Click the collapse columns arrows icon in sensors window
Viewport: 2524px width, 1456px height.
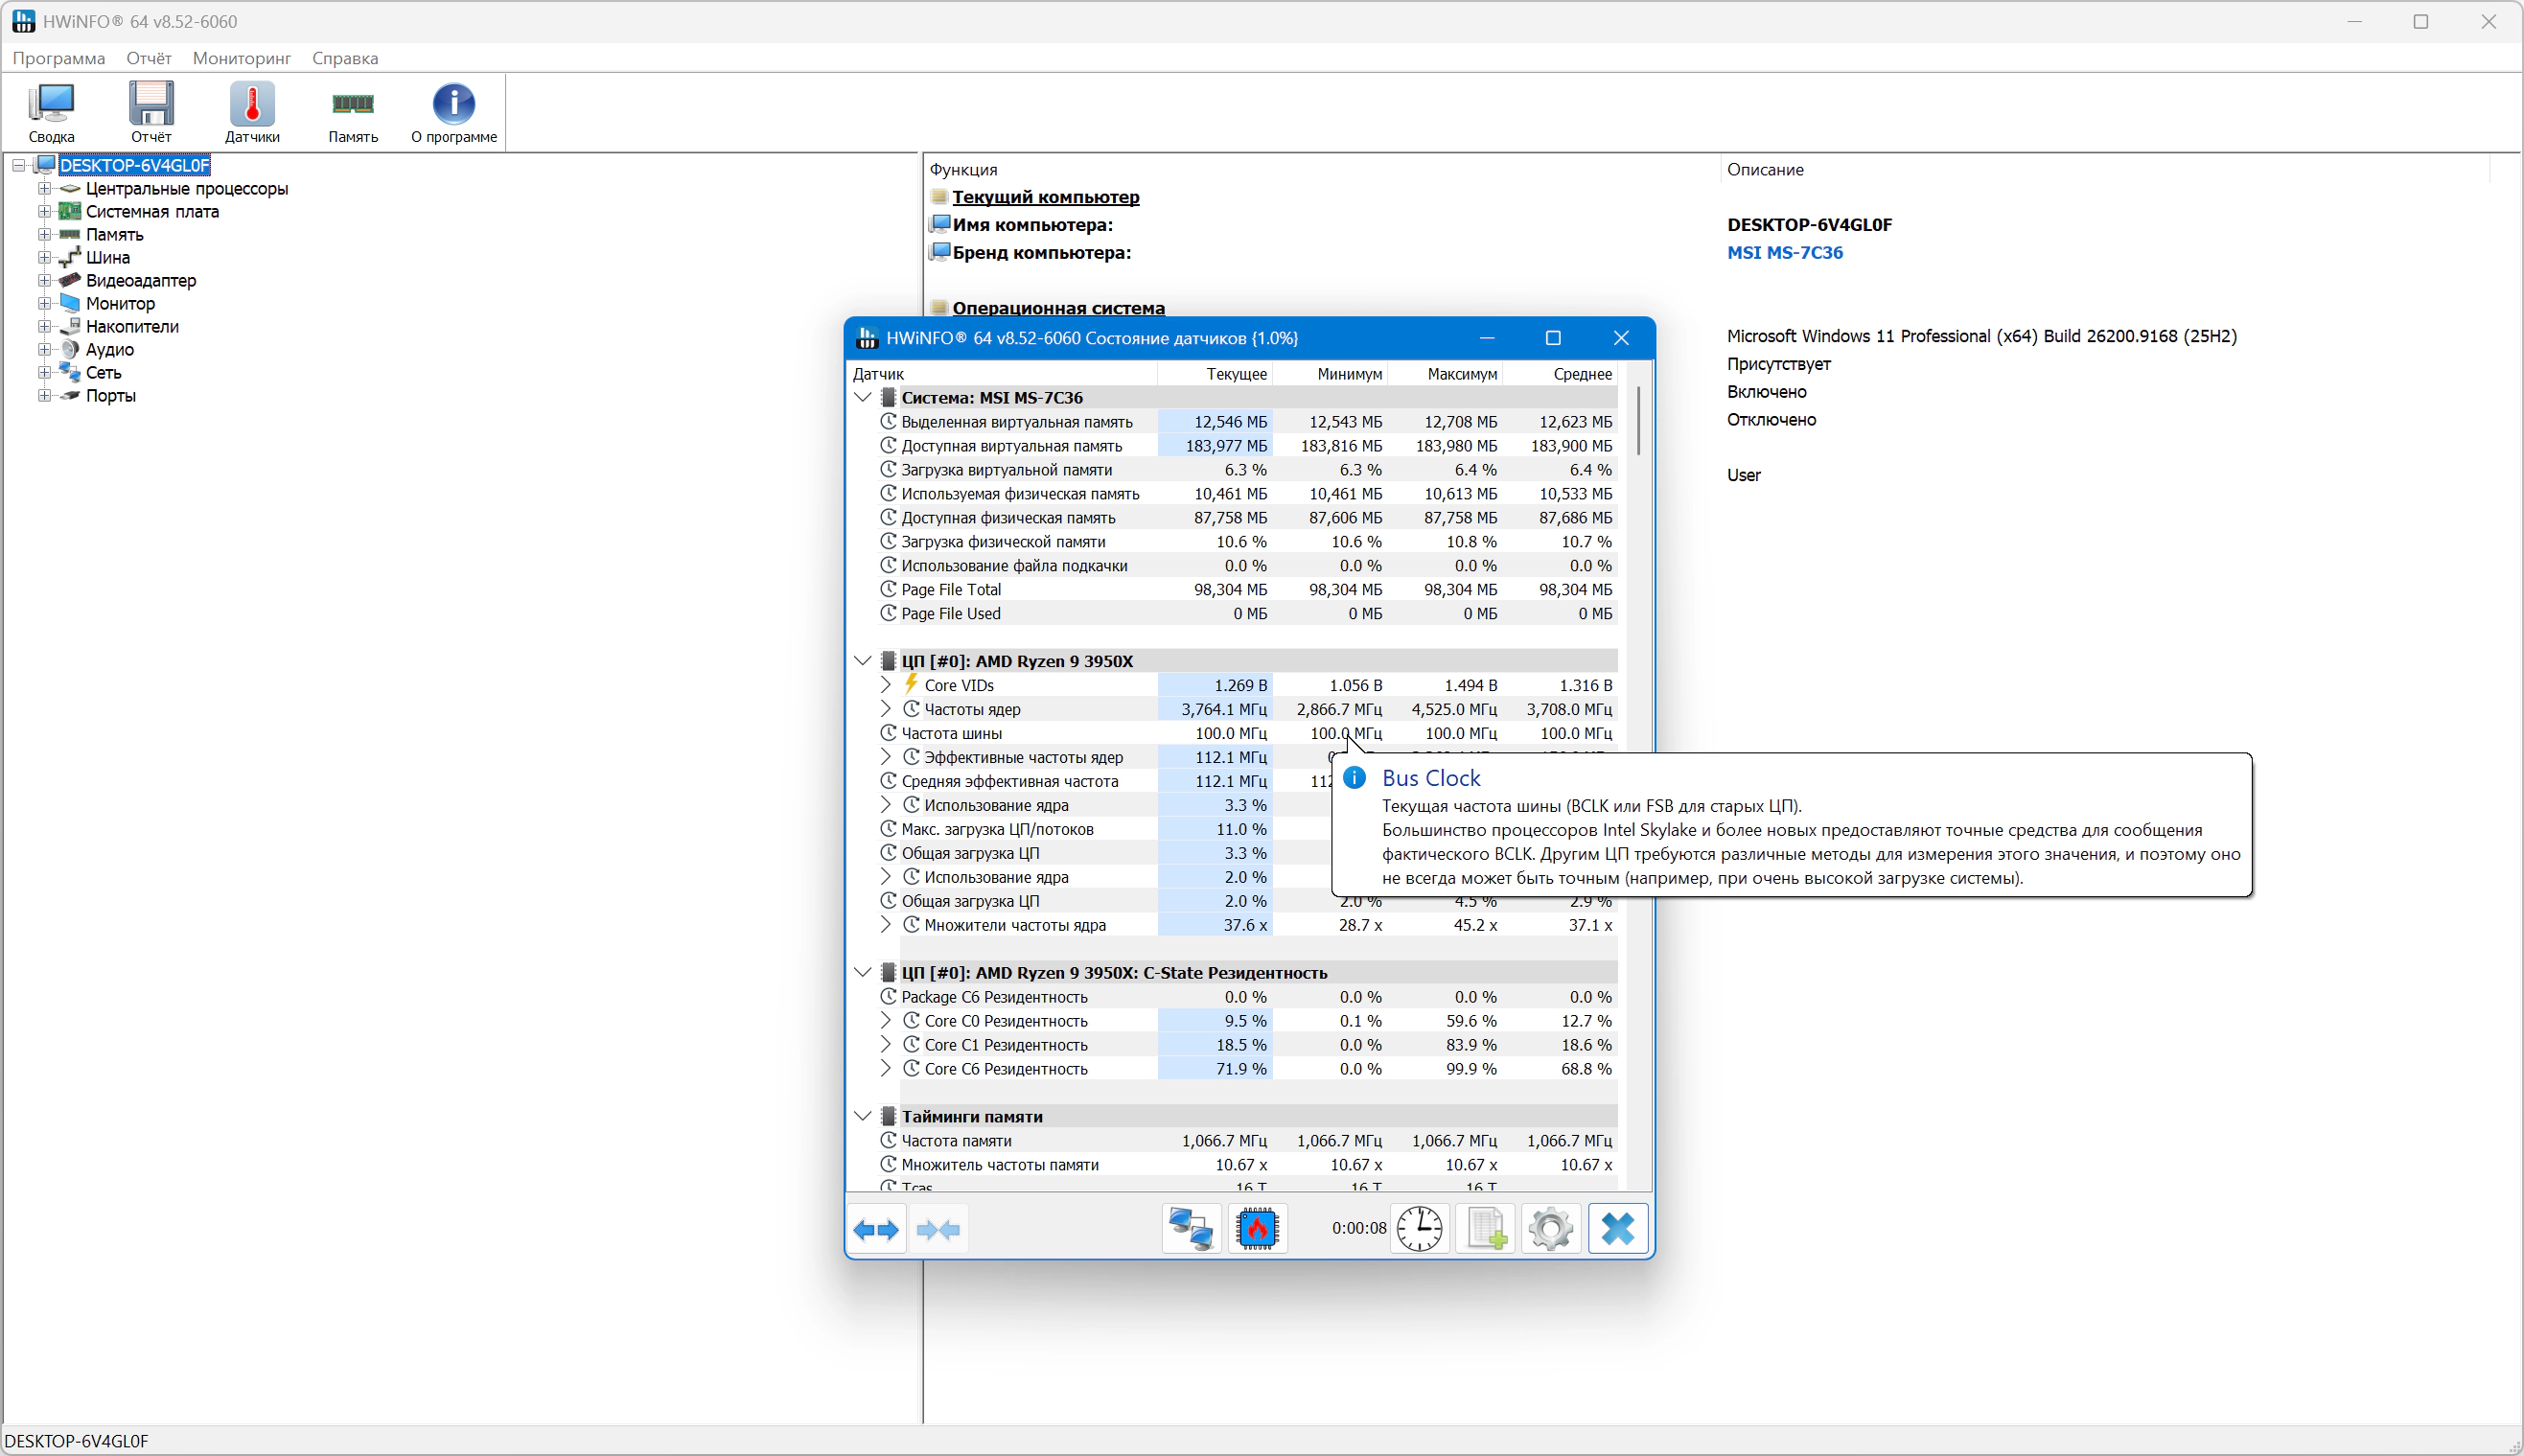[x=938, y=1229]
